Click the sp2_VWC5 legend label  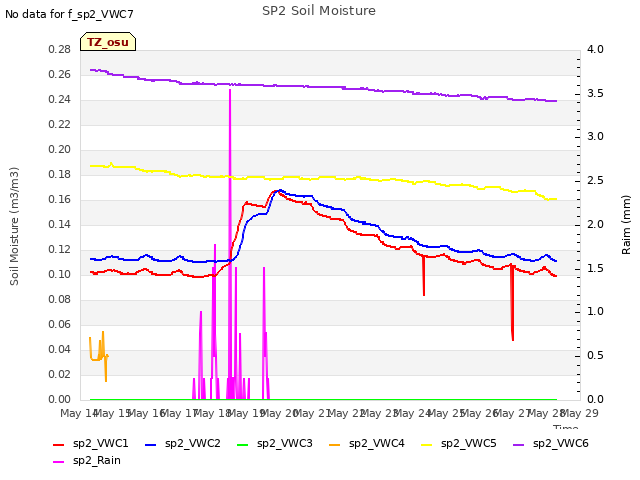469,443
